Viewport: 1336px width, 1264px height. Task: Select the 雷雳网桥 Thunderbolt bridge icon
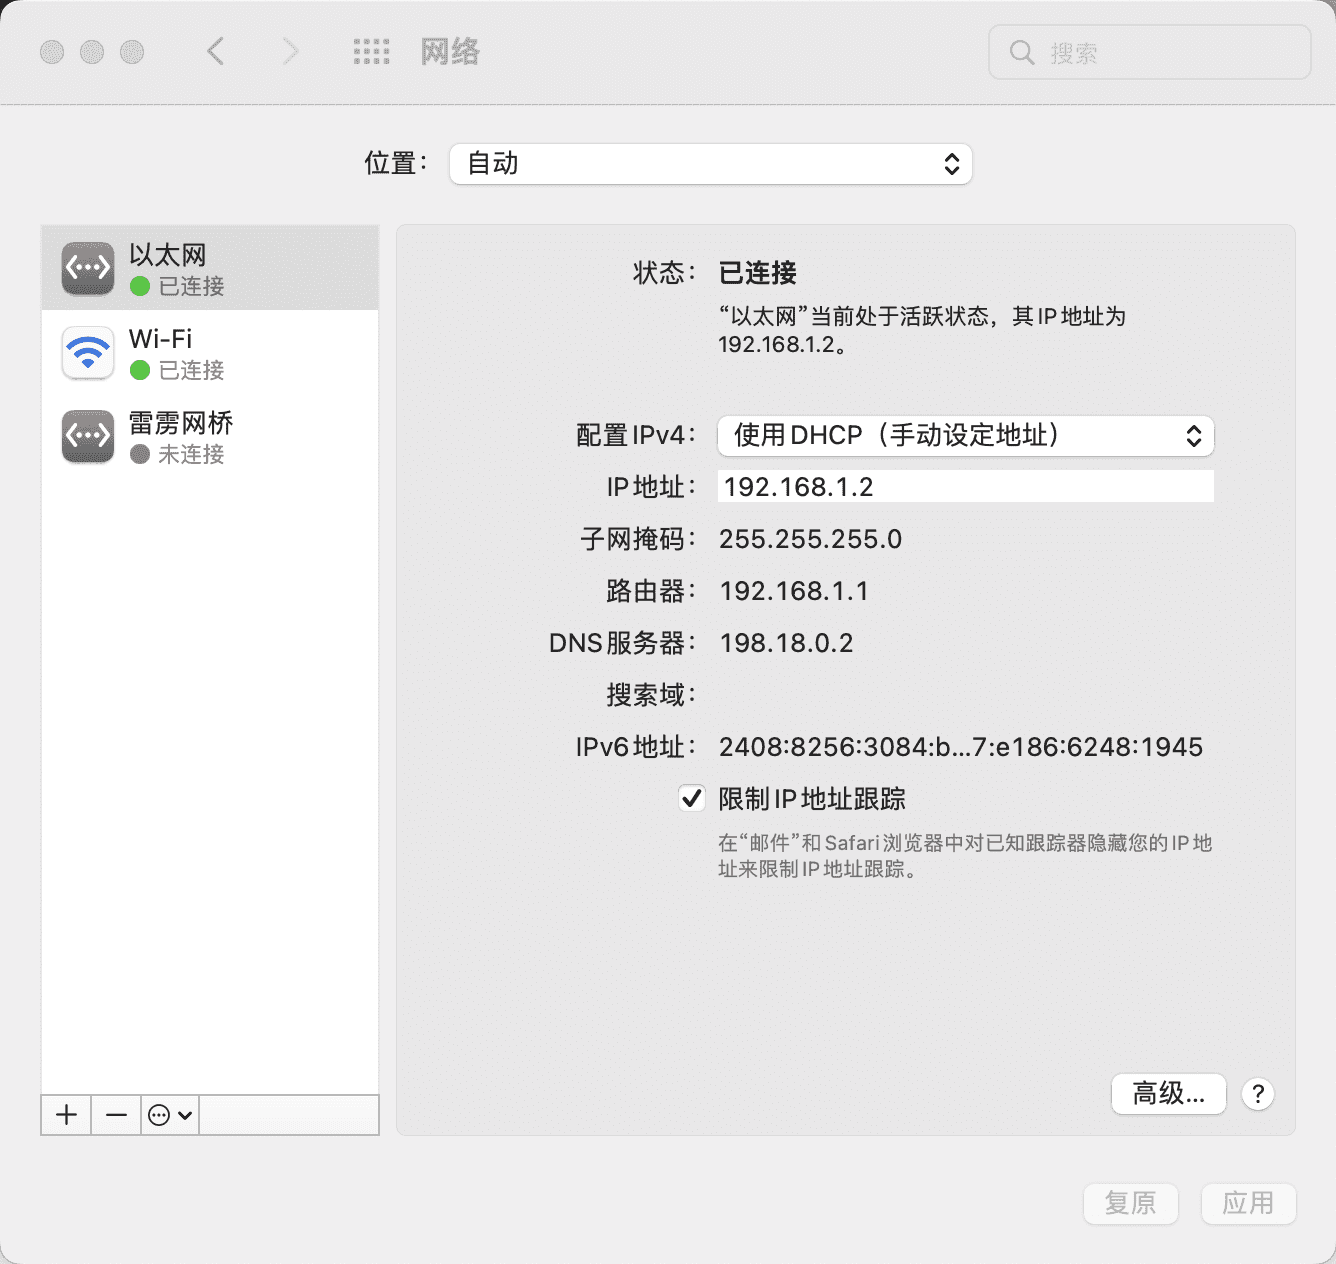tap(88, 436)
